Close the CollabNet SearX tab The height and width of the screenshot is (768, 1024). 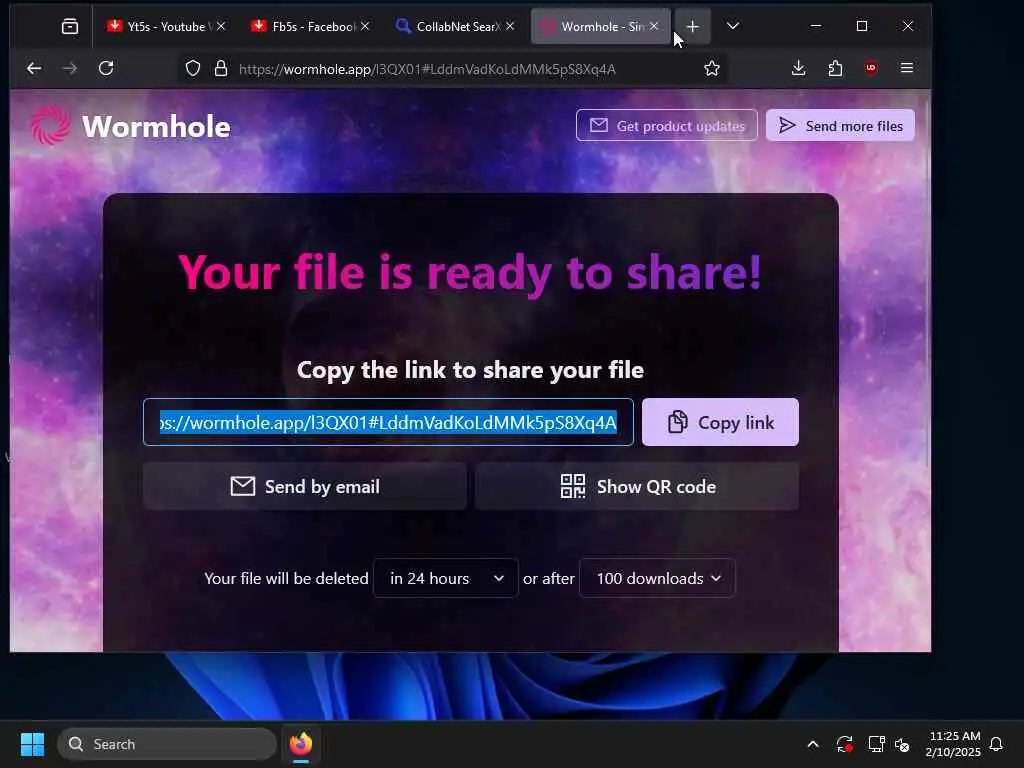(510, 26)
